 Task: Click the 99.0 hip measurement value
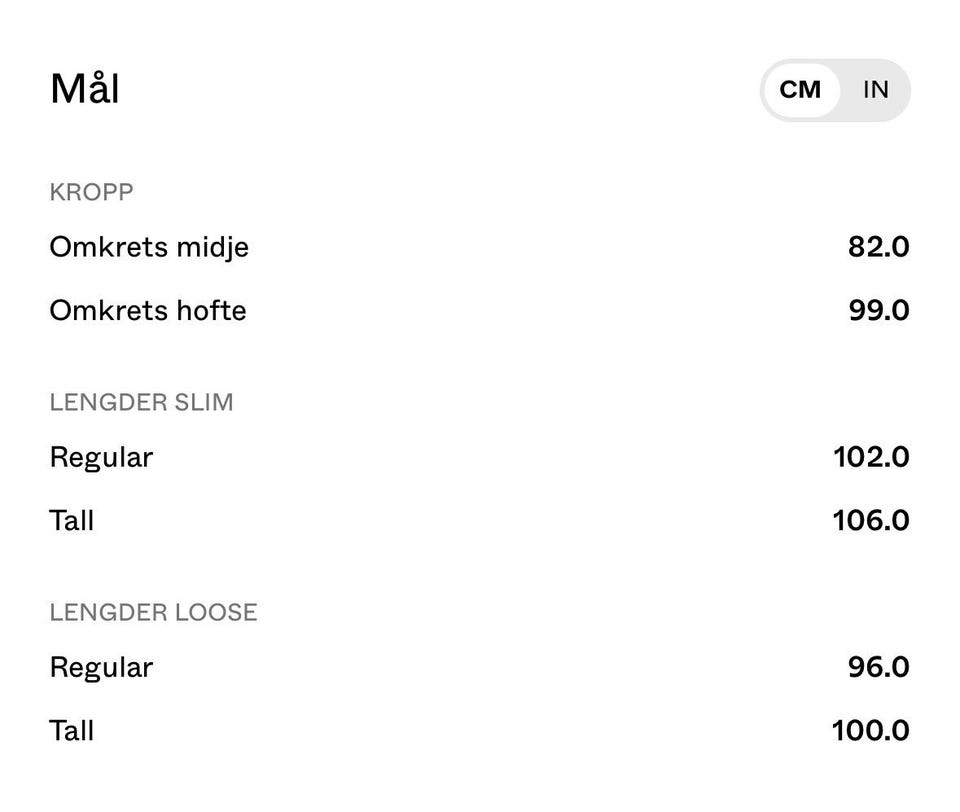pyautogui.click(x=878, y=310)
